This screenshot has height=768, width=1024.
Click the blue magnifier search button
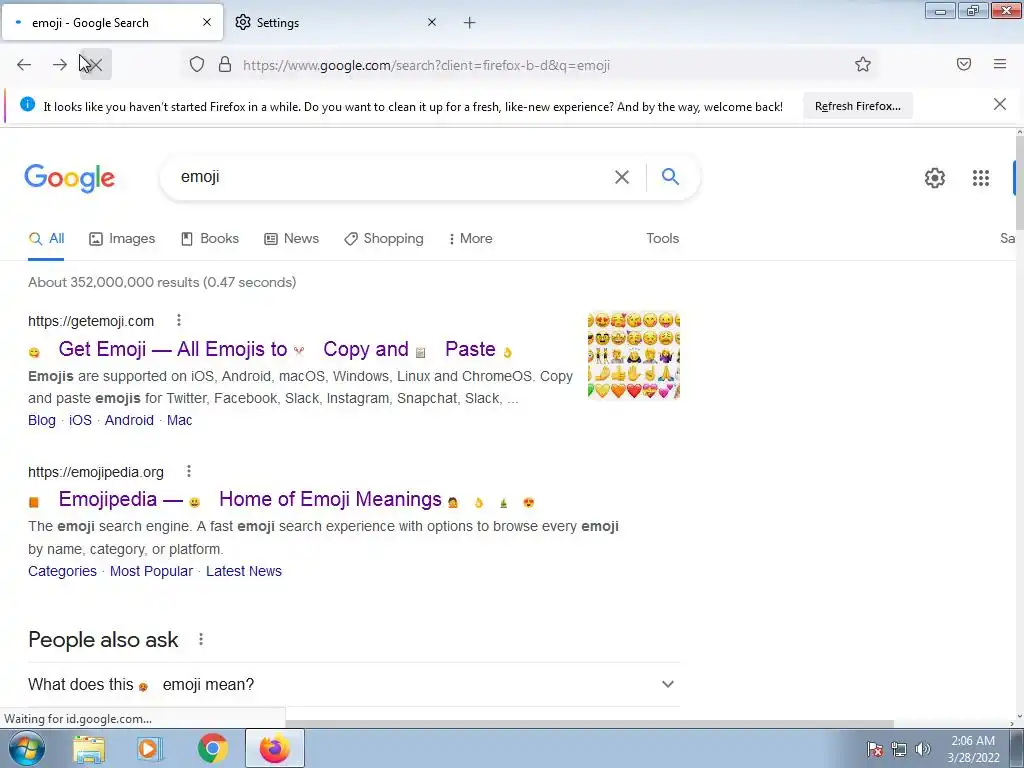(x=670, y=176)
